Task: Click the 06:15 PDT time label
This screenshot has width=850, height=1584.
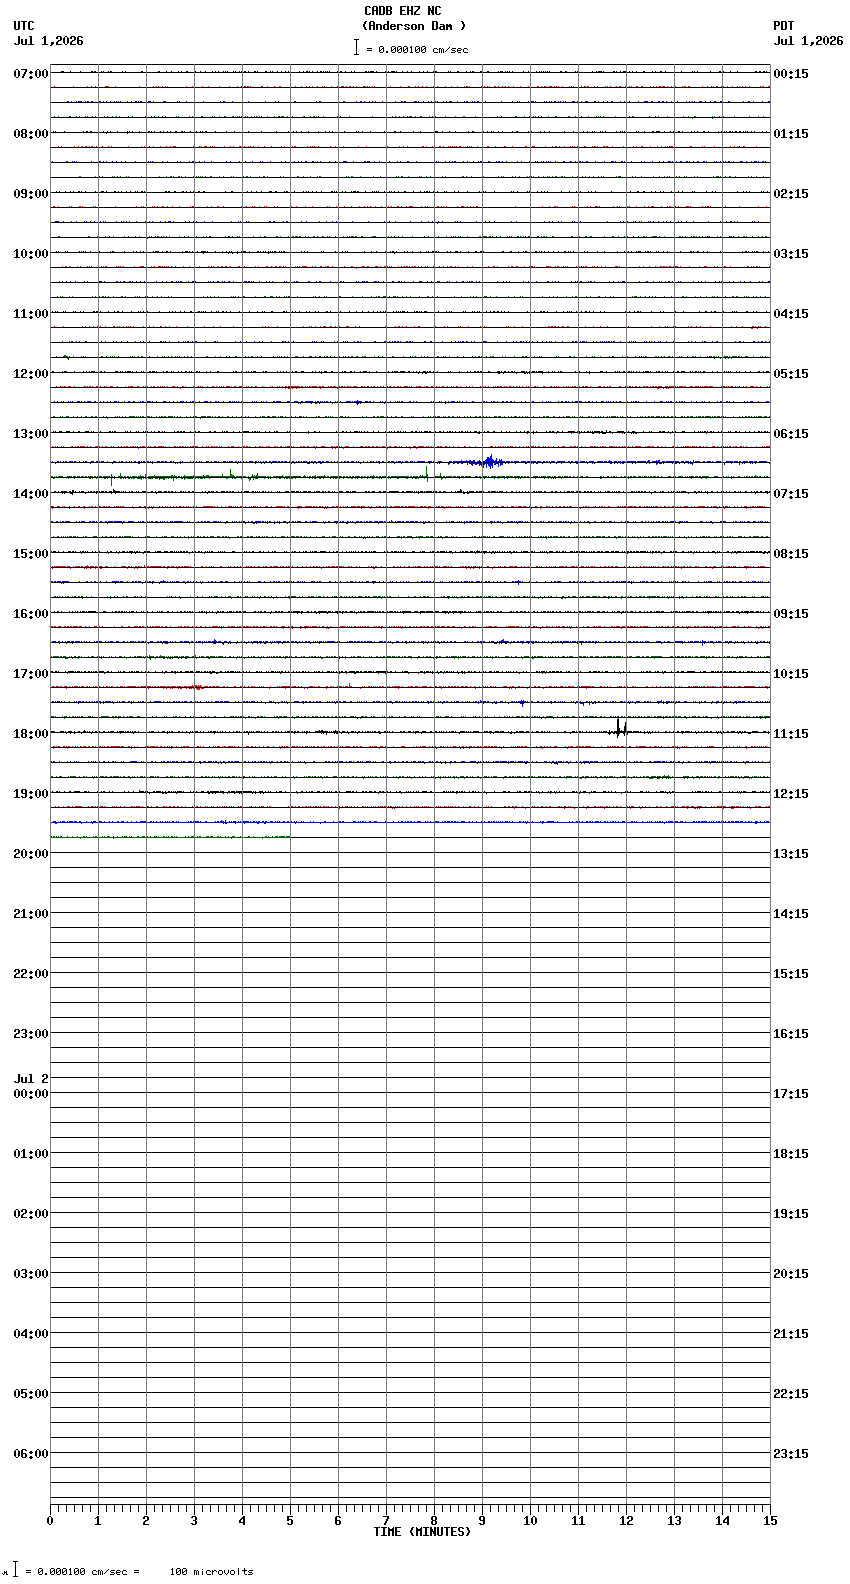Action: pyautogui.click(x=791, y=434)
